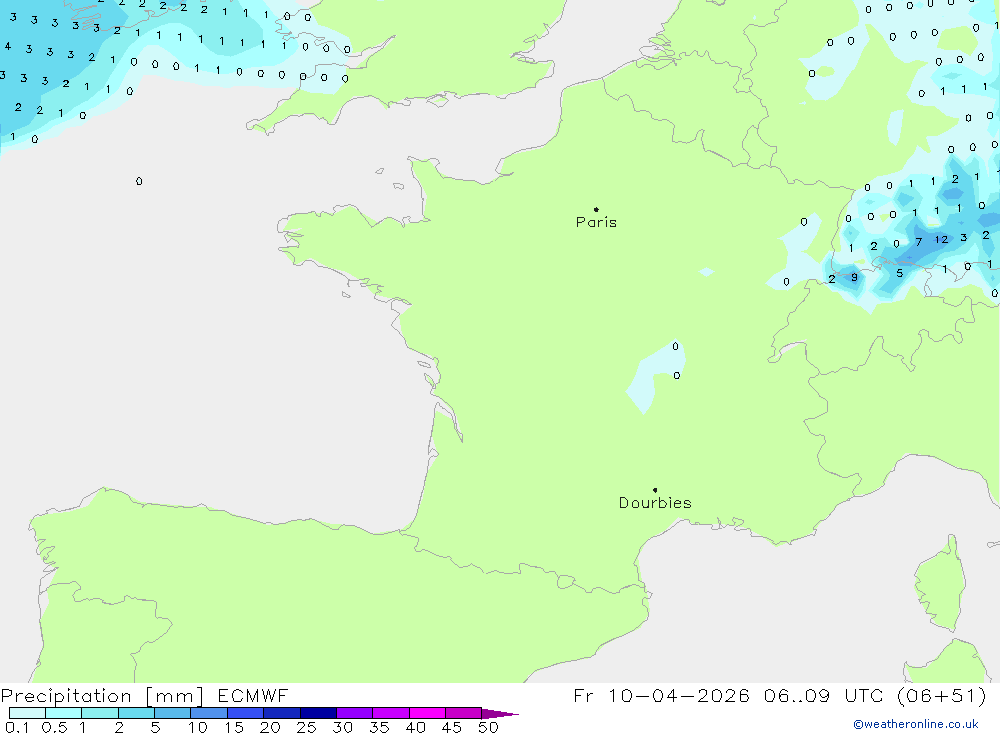Viewport: 1000px width, 733px height.
Task: Click the '4' value at top-left ocean
Action: 8,46
